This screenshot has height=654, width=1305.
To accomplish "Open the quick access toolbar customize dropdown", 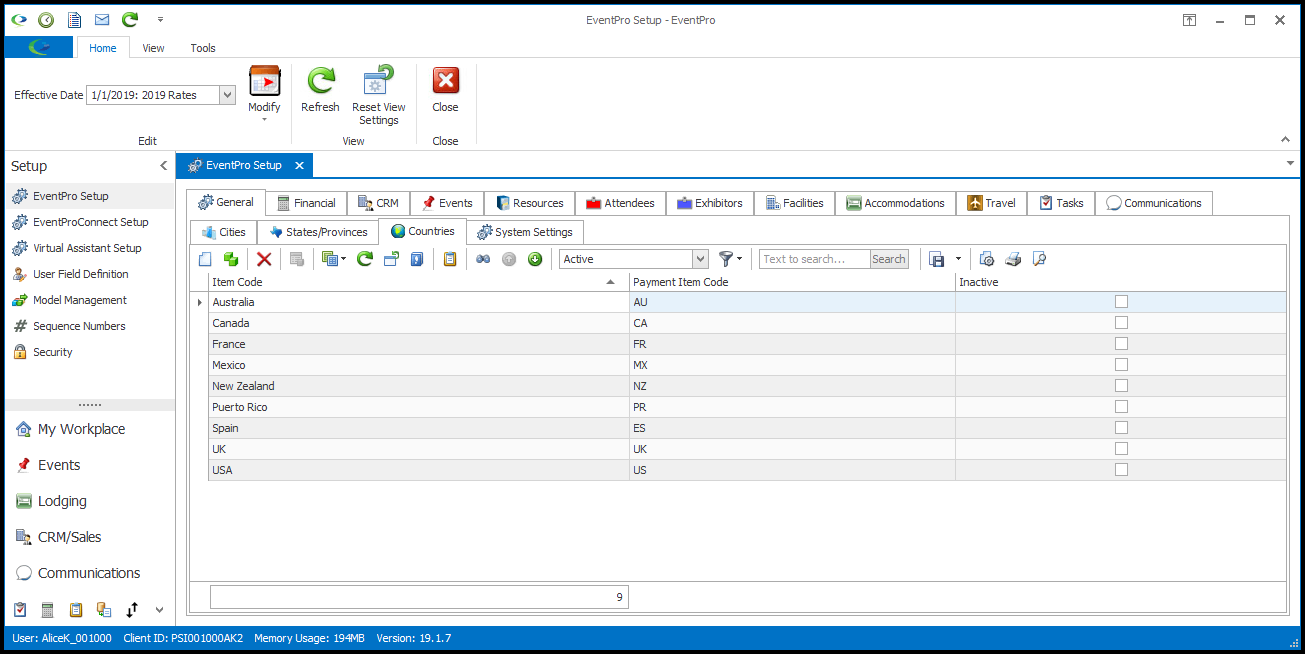I will coord(160,20).
